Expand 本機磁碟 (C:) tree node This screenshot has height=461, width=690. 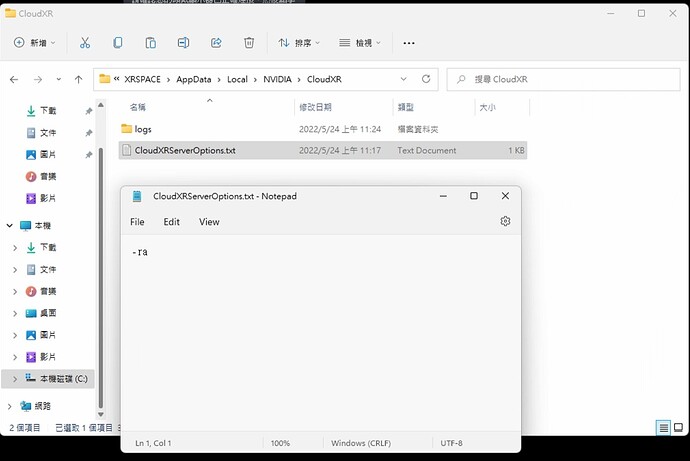(15, 379)
